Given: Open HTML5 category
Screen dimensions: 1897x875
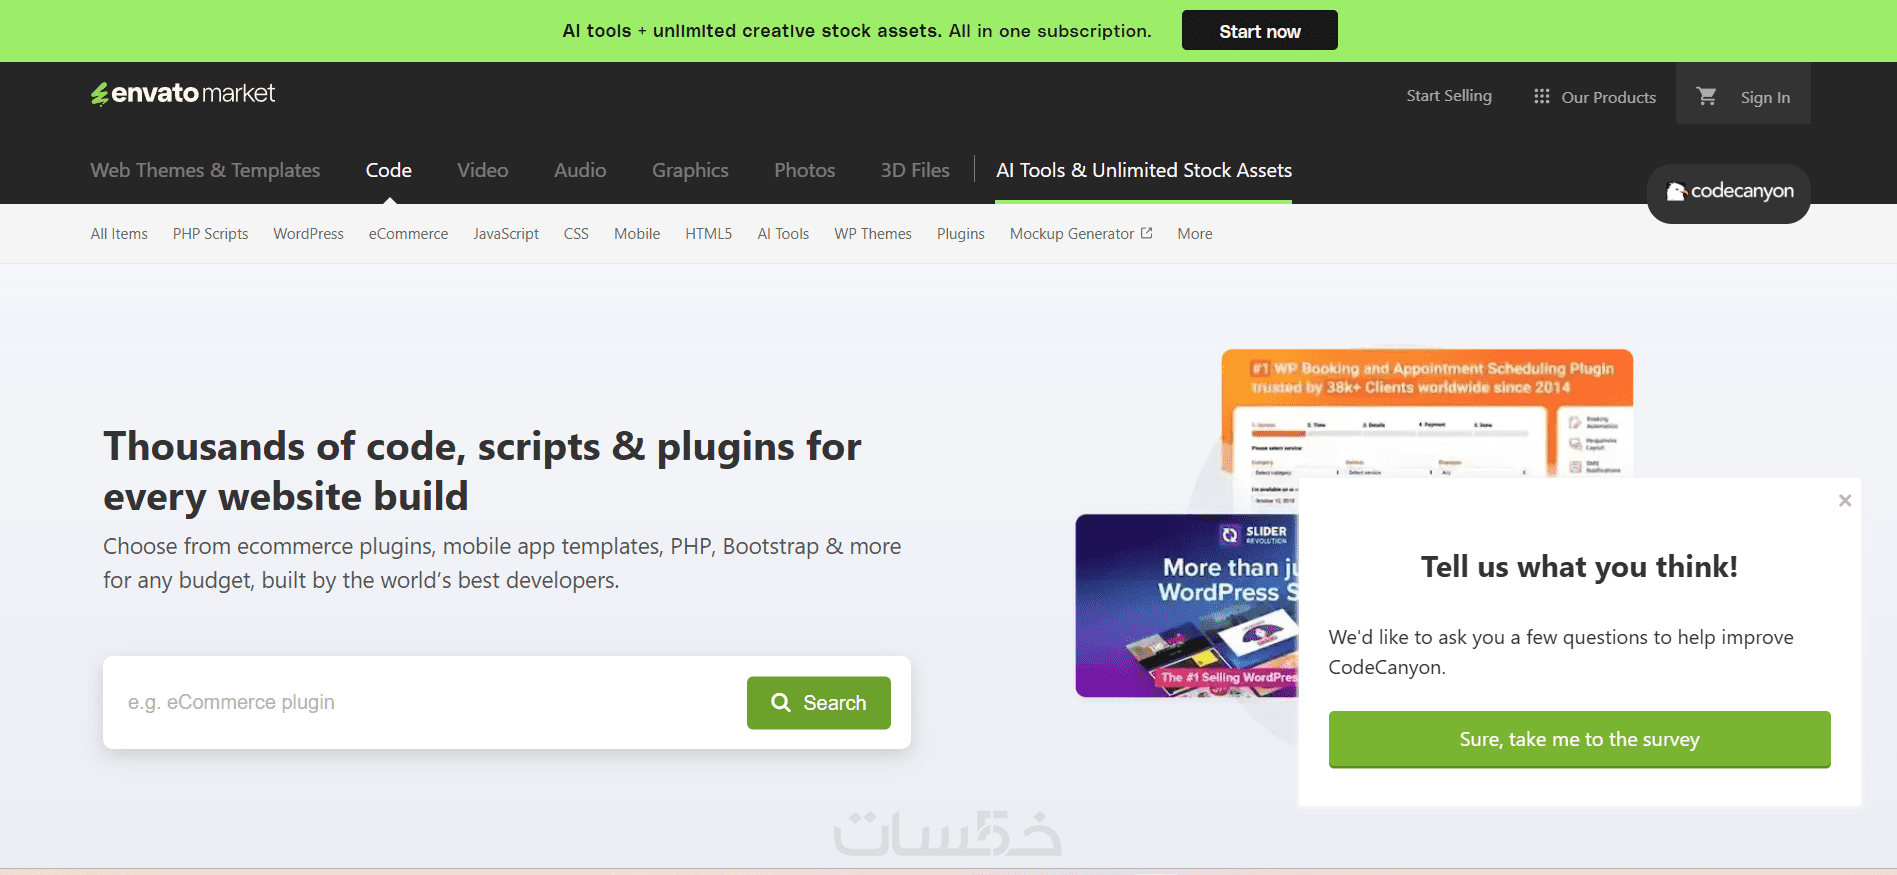Looking at the screenshot, I should [x=708, y=234].
